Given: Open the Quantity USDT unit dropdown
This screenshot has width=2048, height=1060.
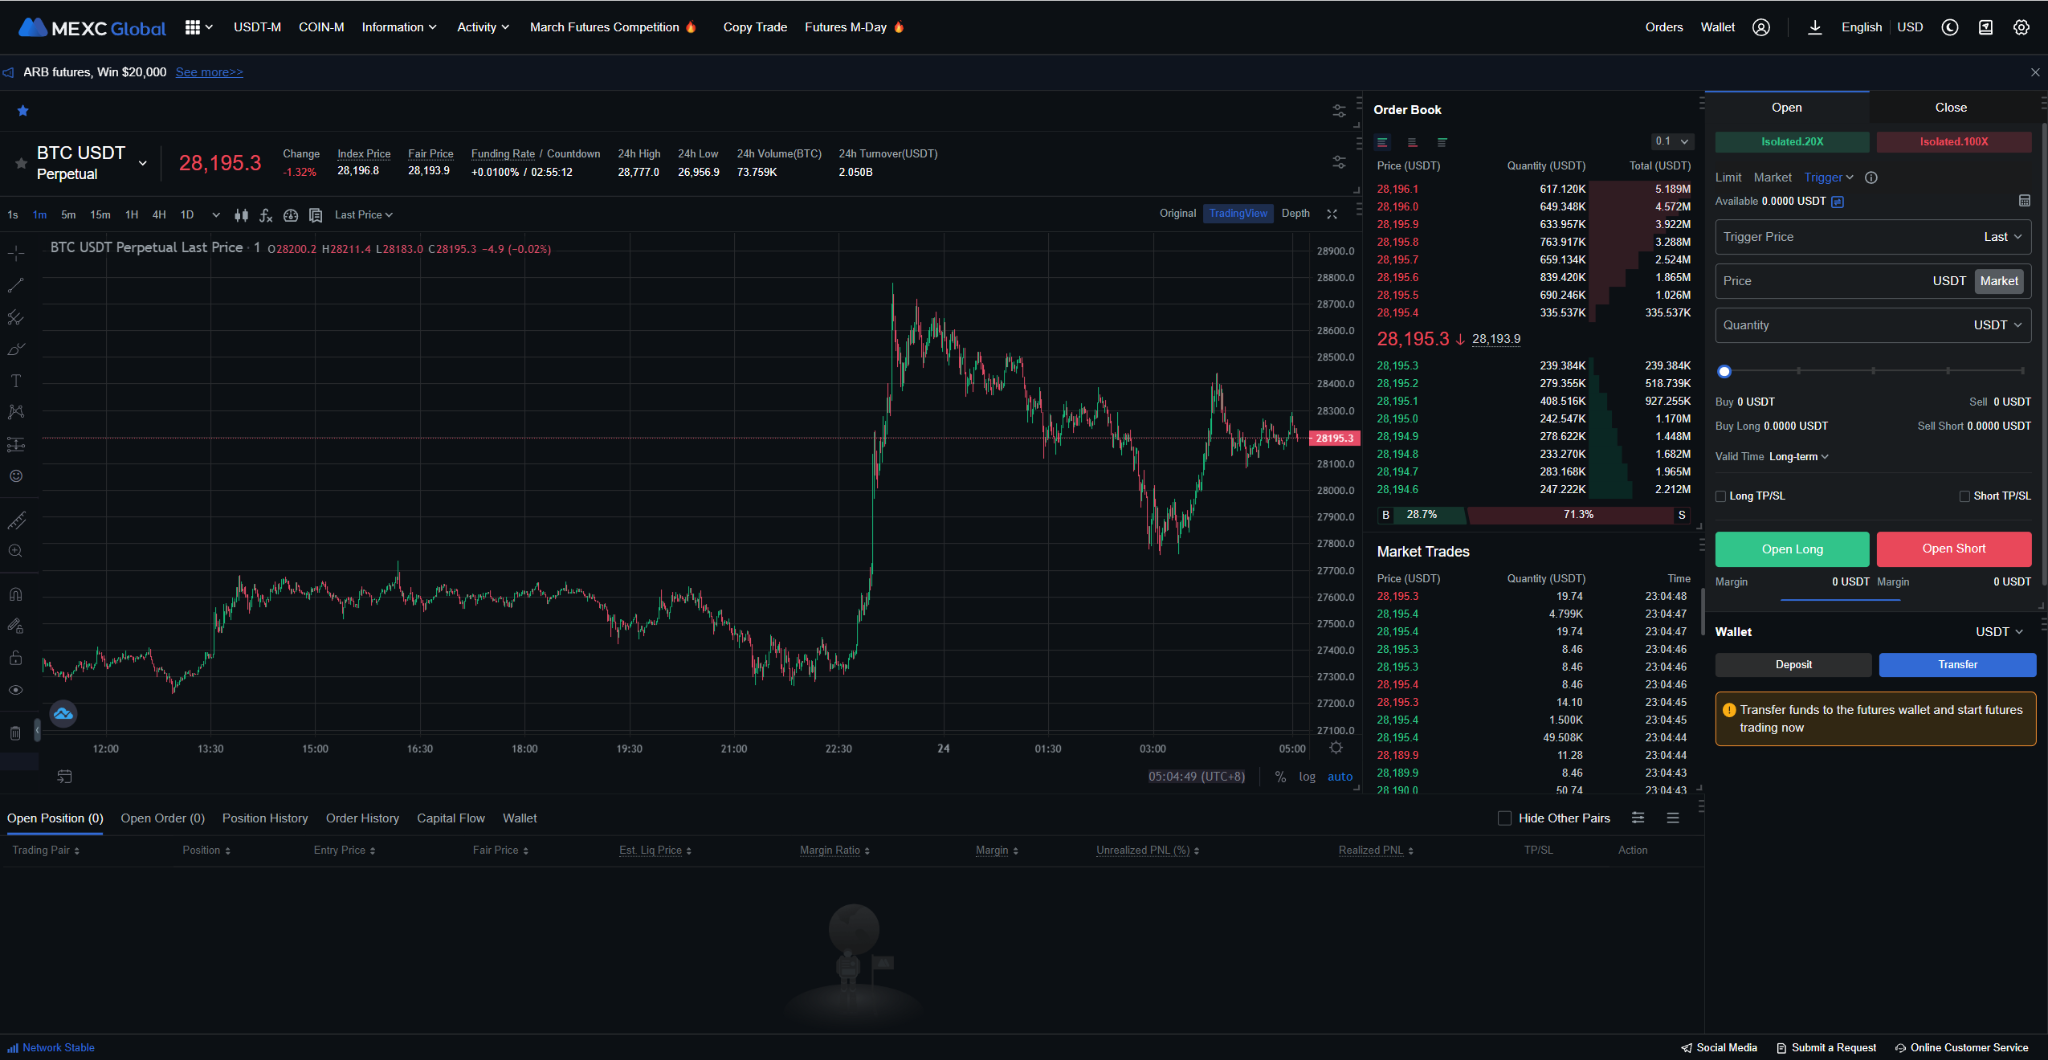Looking at the screenshot, I should click(1998, 325).
